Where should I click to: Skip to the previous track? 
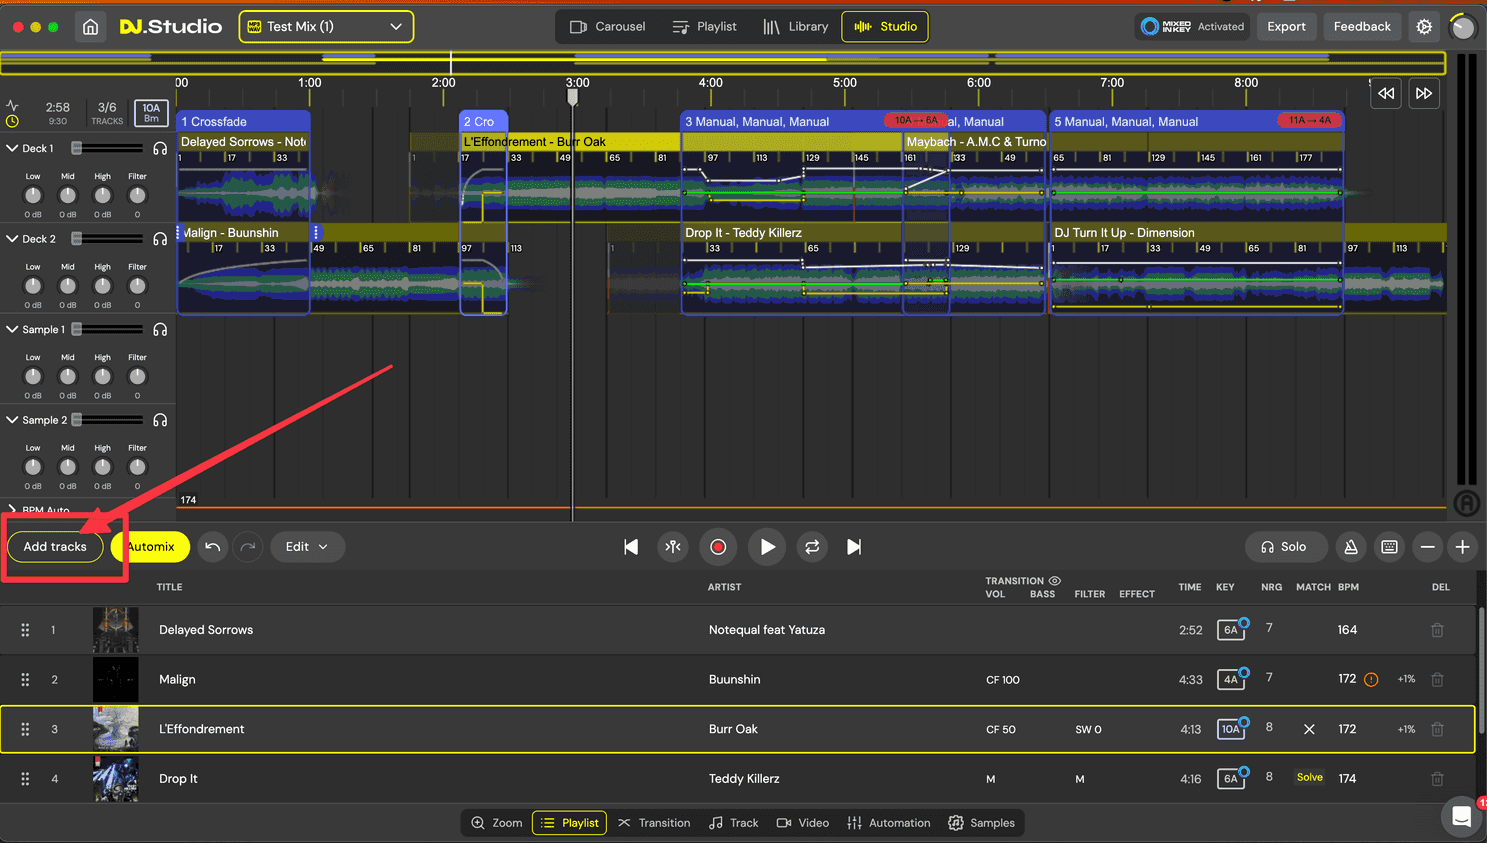coord(631,547)
